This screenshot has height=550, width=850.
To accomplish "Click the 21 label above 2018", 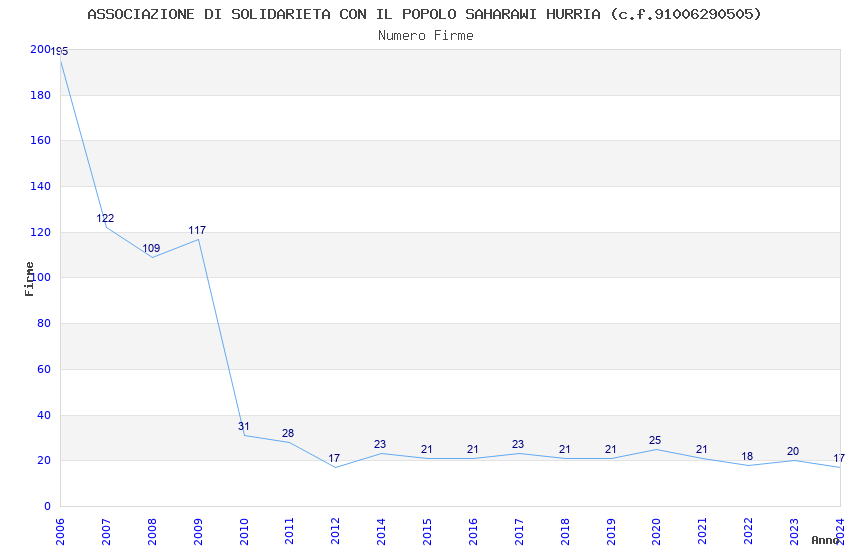I will tap(564, 449).
